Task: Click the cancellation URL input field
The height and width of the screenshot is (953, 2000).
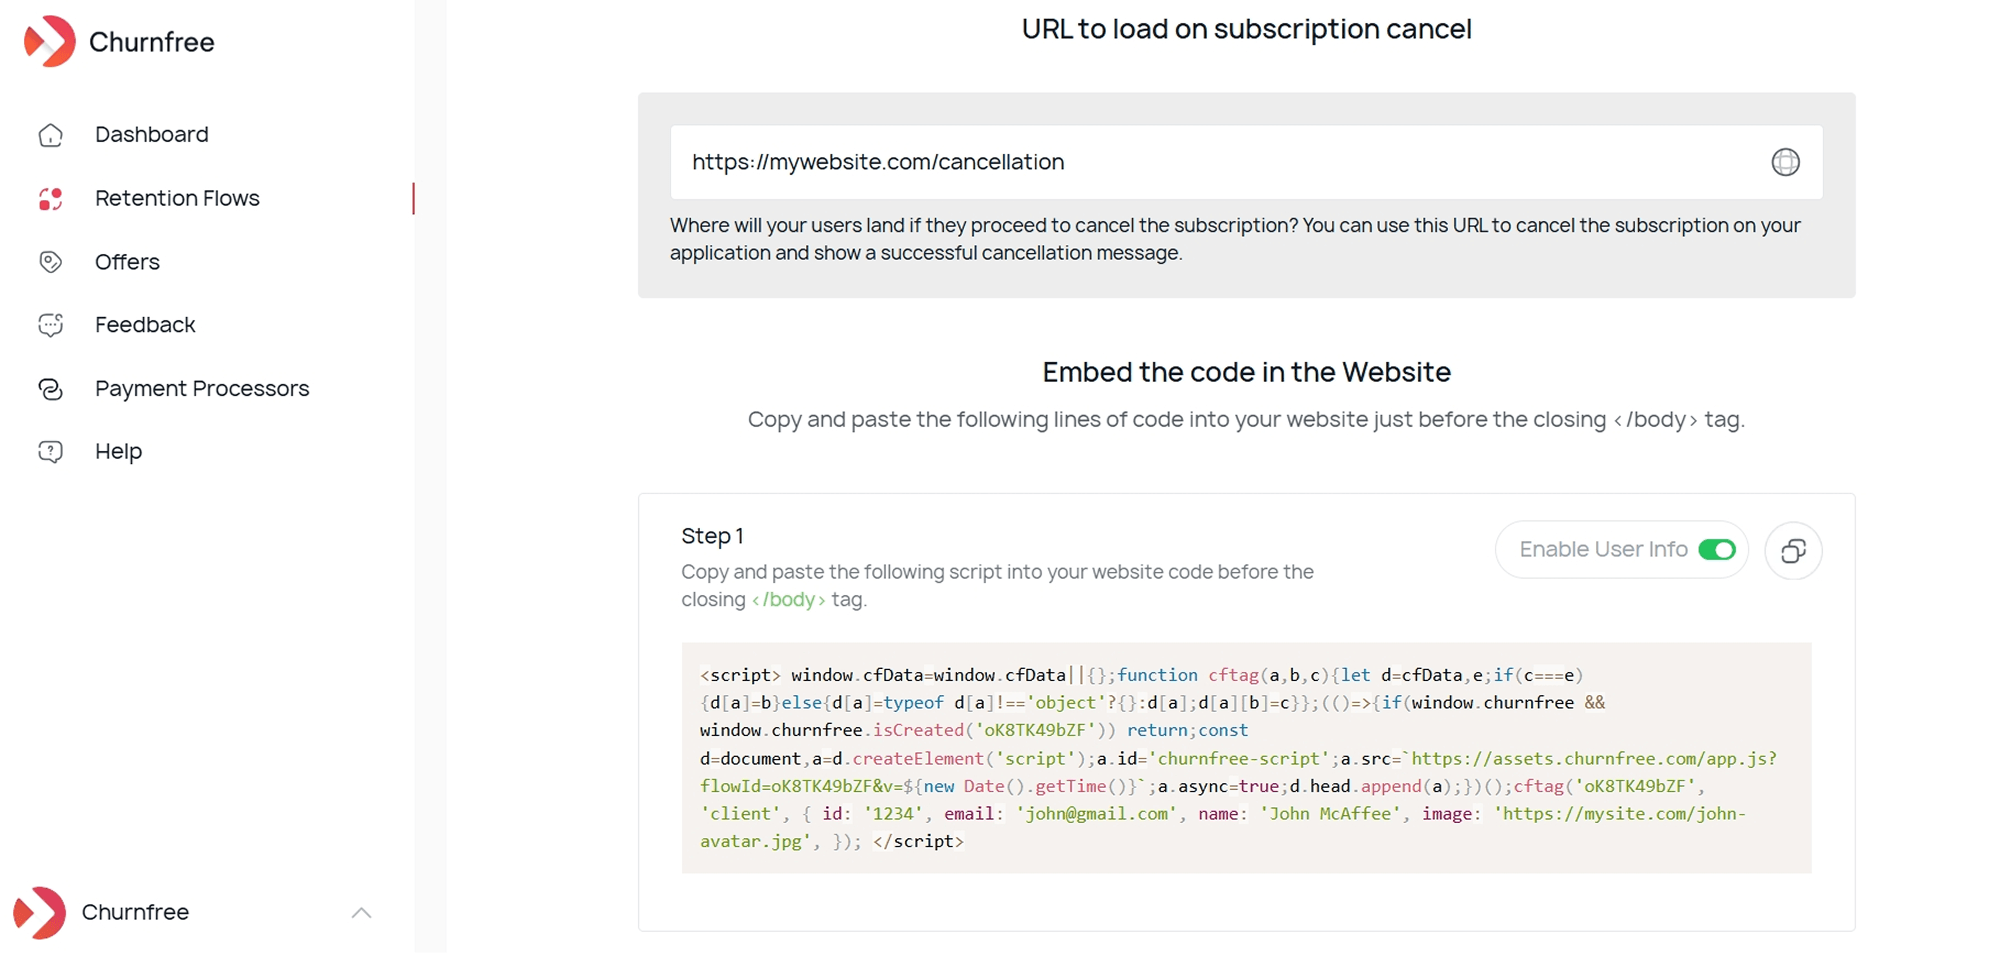Action: point(1200,162)
